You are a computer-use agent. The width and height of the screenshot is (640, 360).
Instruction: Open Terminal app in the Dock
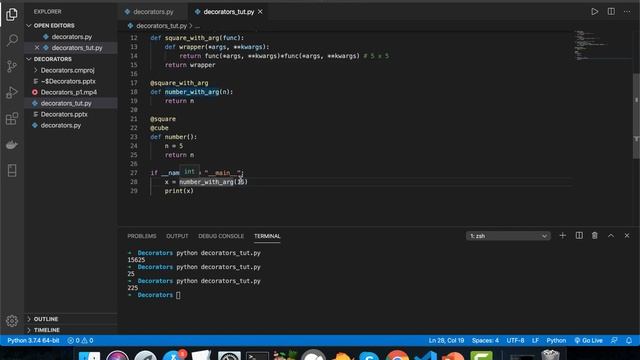257,356
